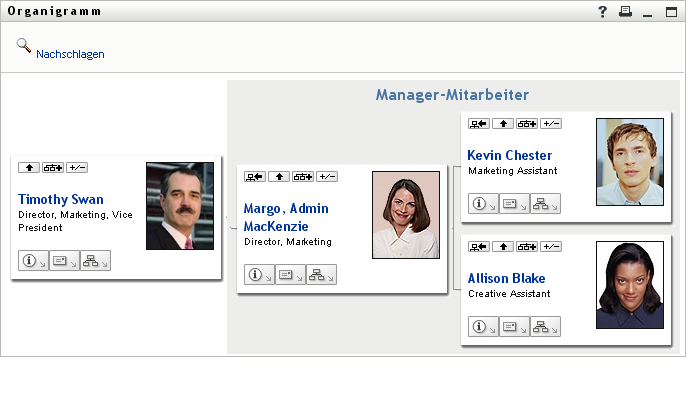Go up a level on Allison Blake's card
The height and width of the screenshot is (394, 692).
[503, 247]
